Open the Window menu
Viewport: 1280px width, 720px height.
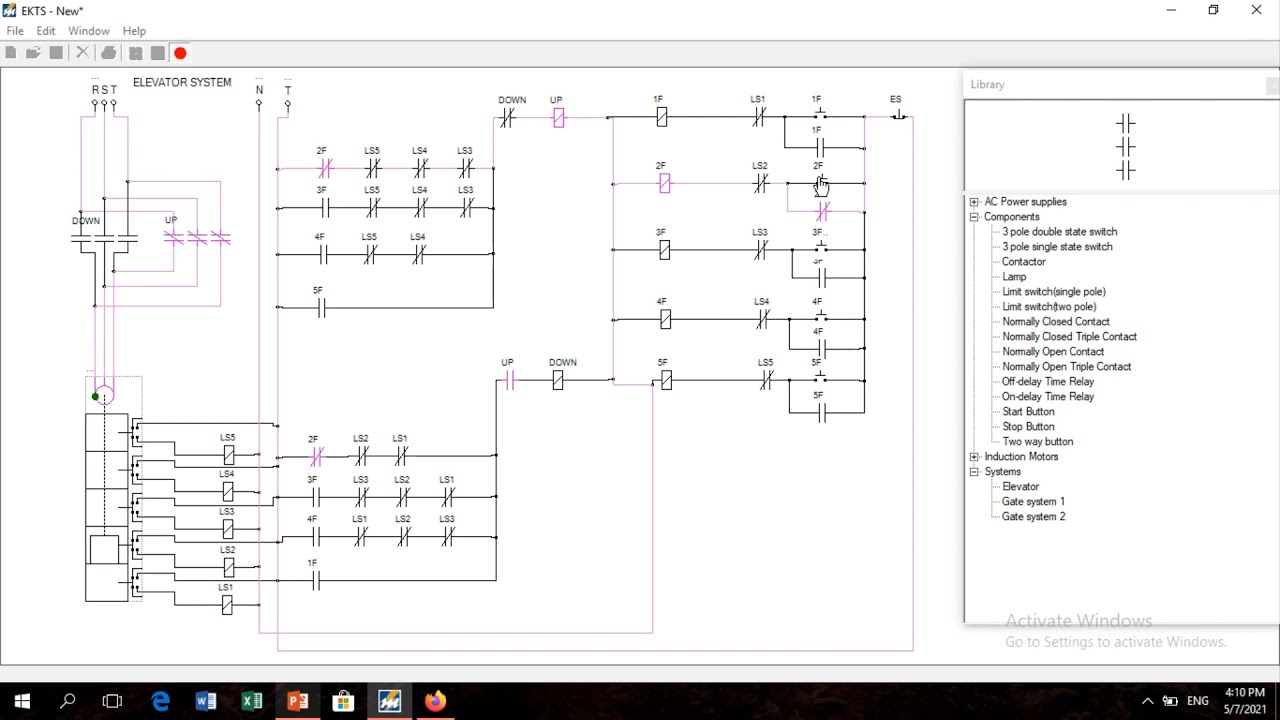[89, 31]
